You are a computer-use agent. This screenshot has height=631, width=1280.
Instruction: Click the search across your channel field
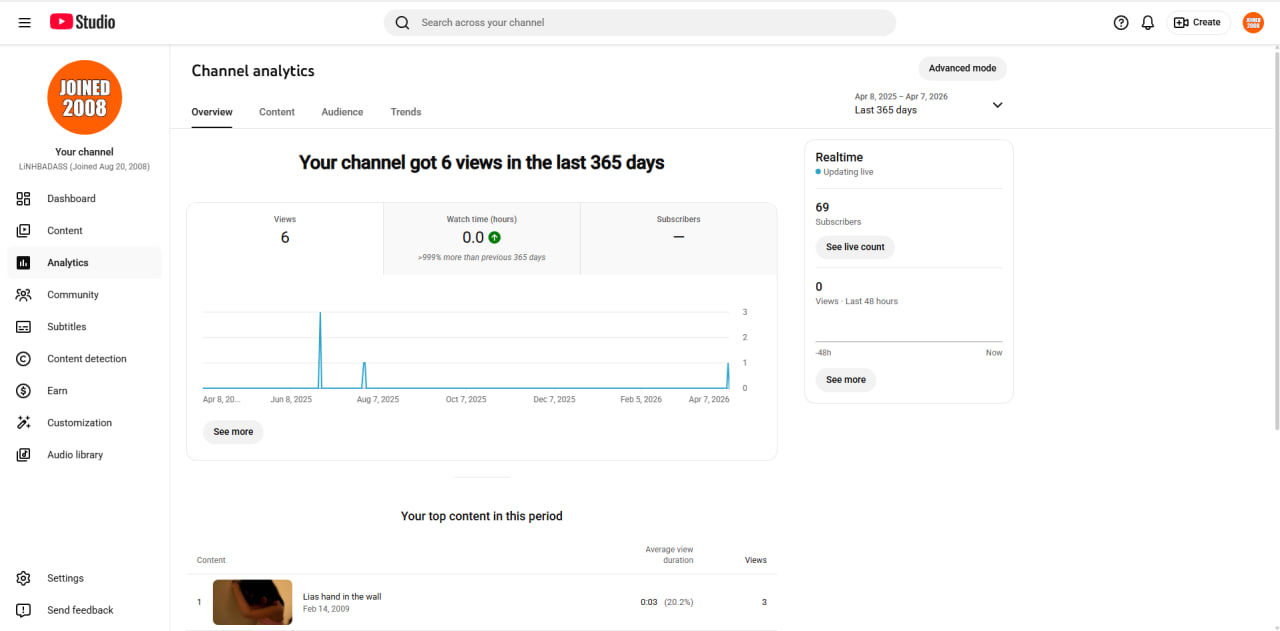[640, 22]
